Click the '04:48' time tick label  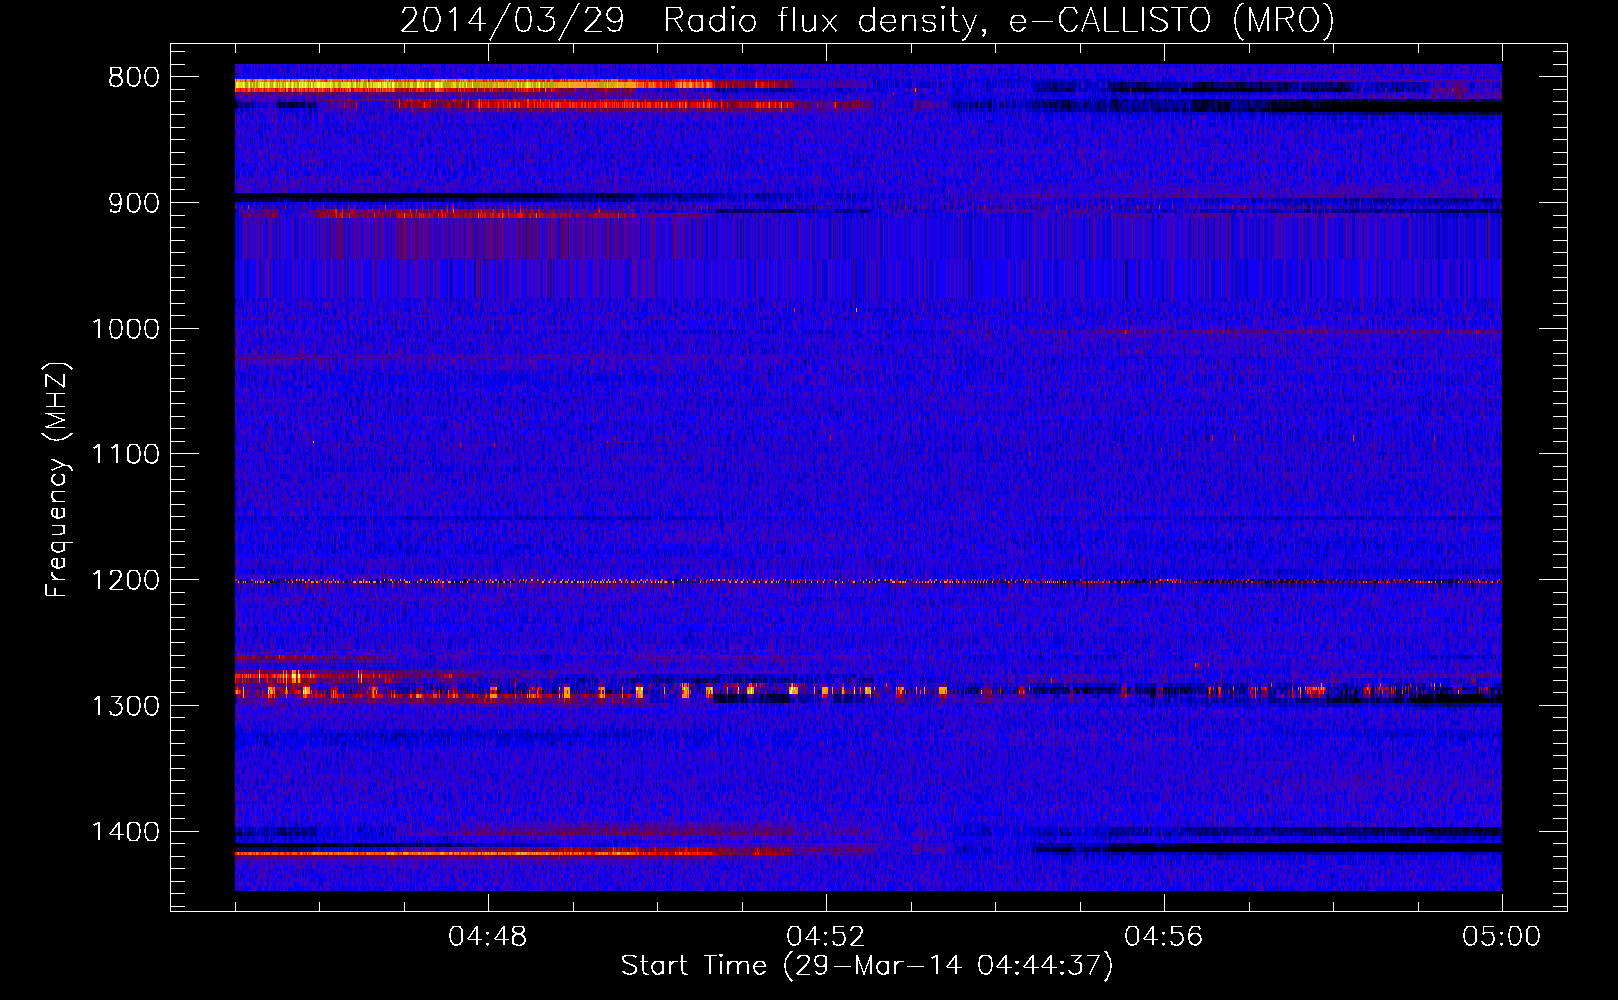click(x=488, y=937)
